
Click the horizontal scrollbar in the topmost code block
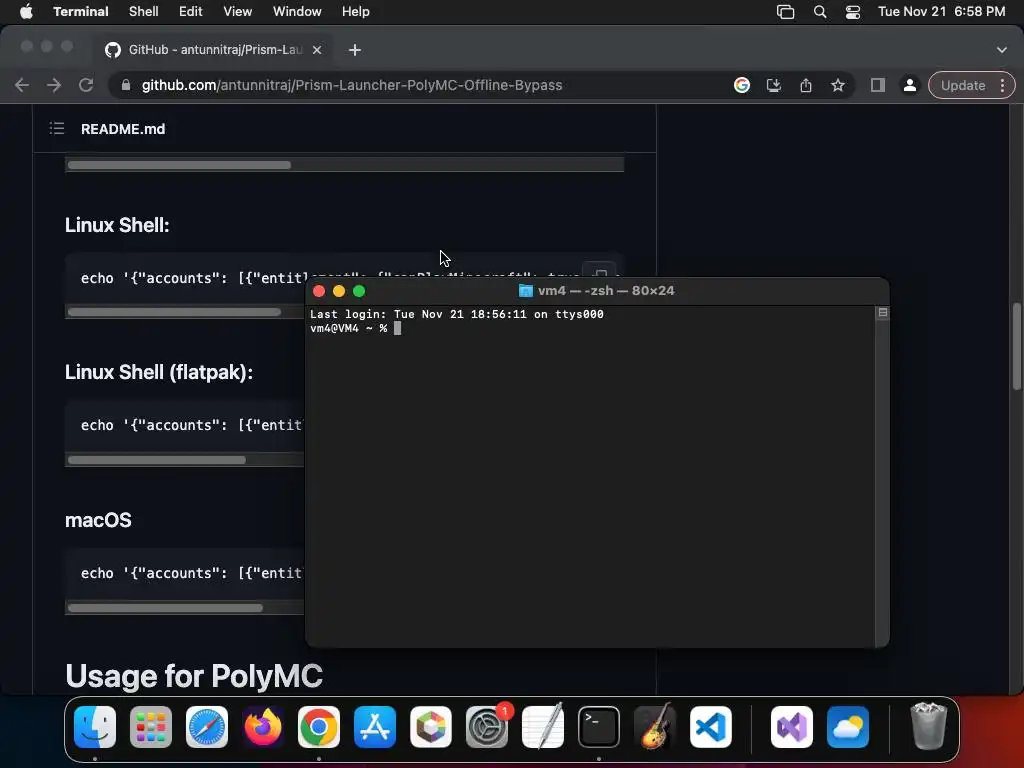click(x=179, y=165)
